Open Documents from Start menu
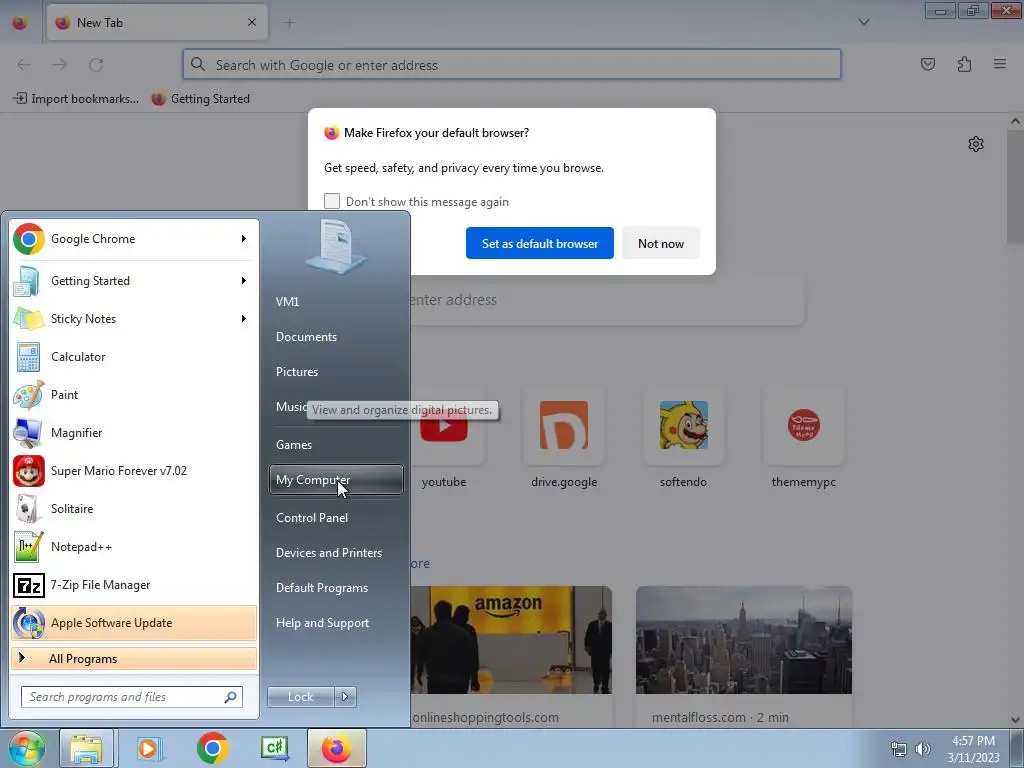 336,337
